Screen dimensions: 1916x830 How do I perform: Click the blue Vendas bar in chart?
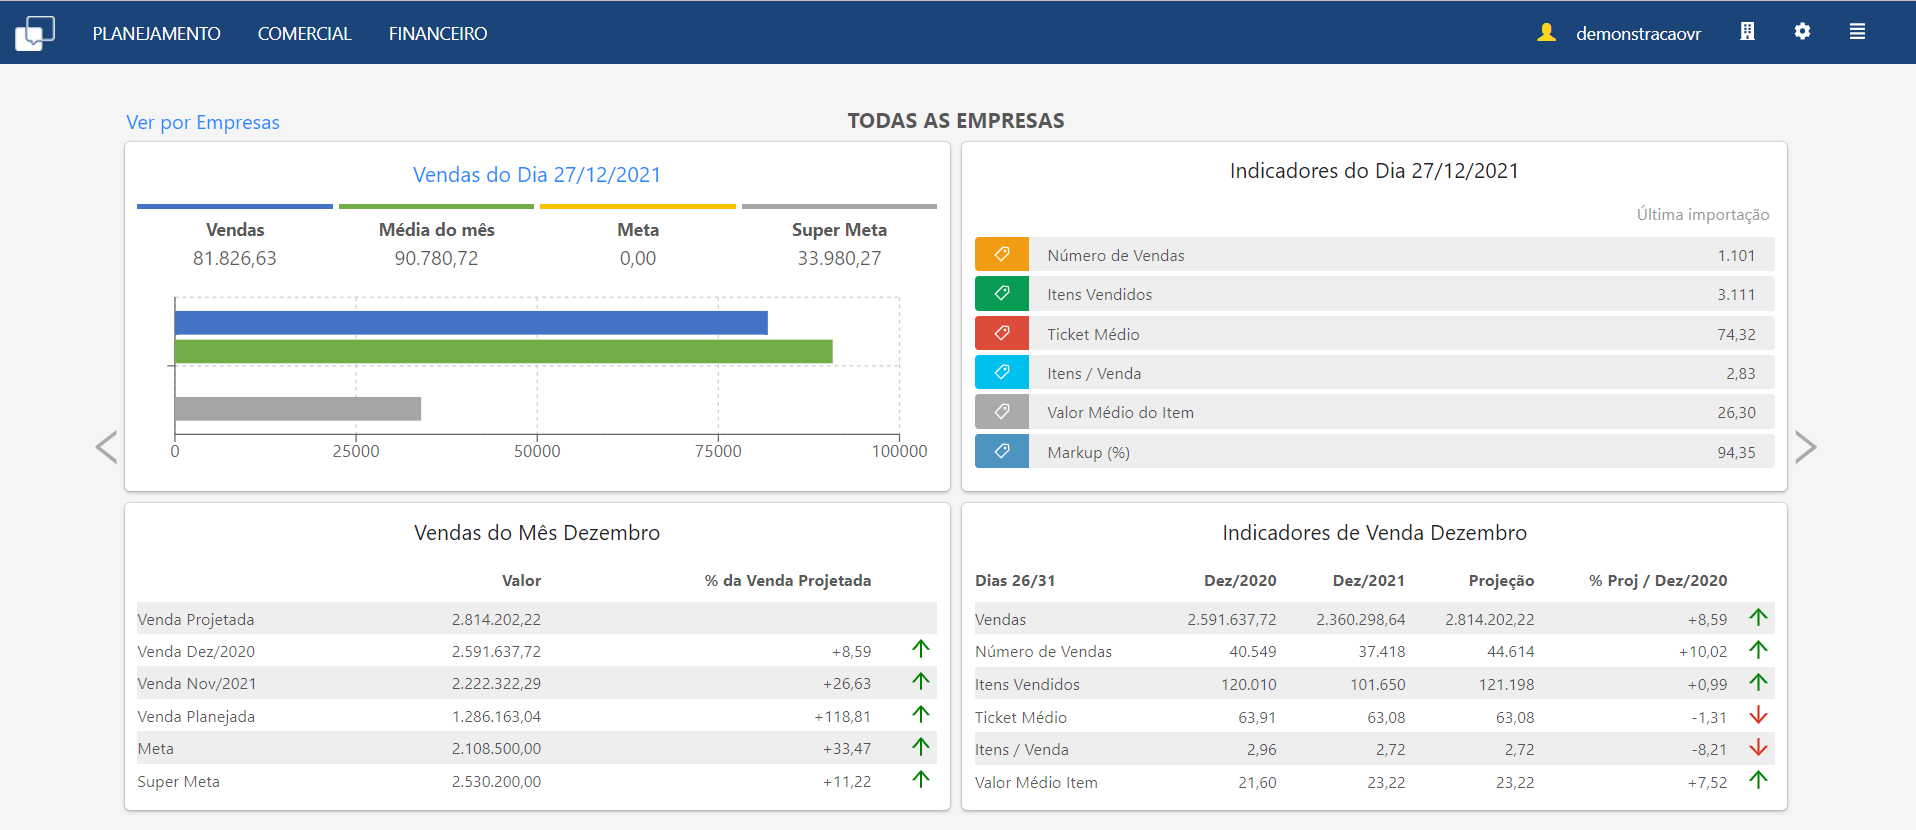(470, 323)
